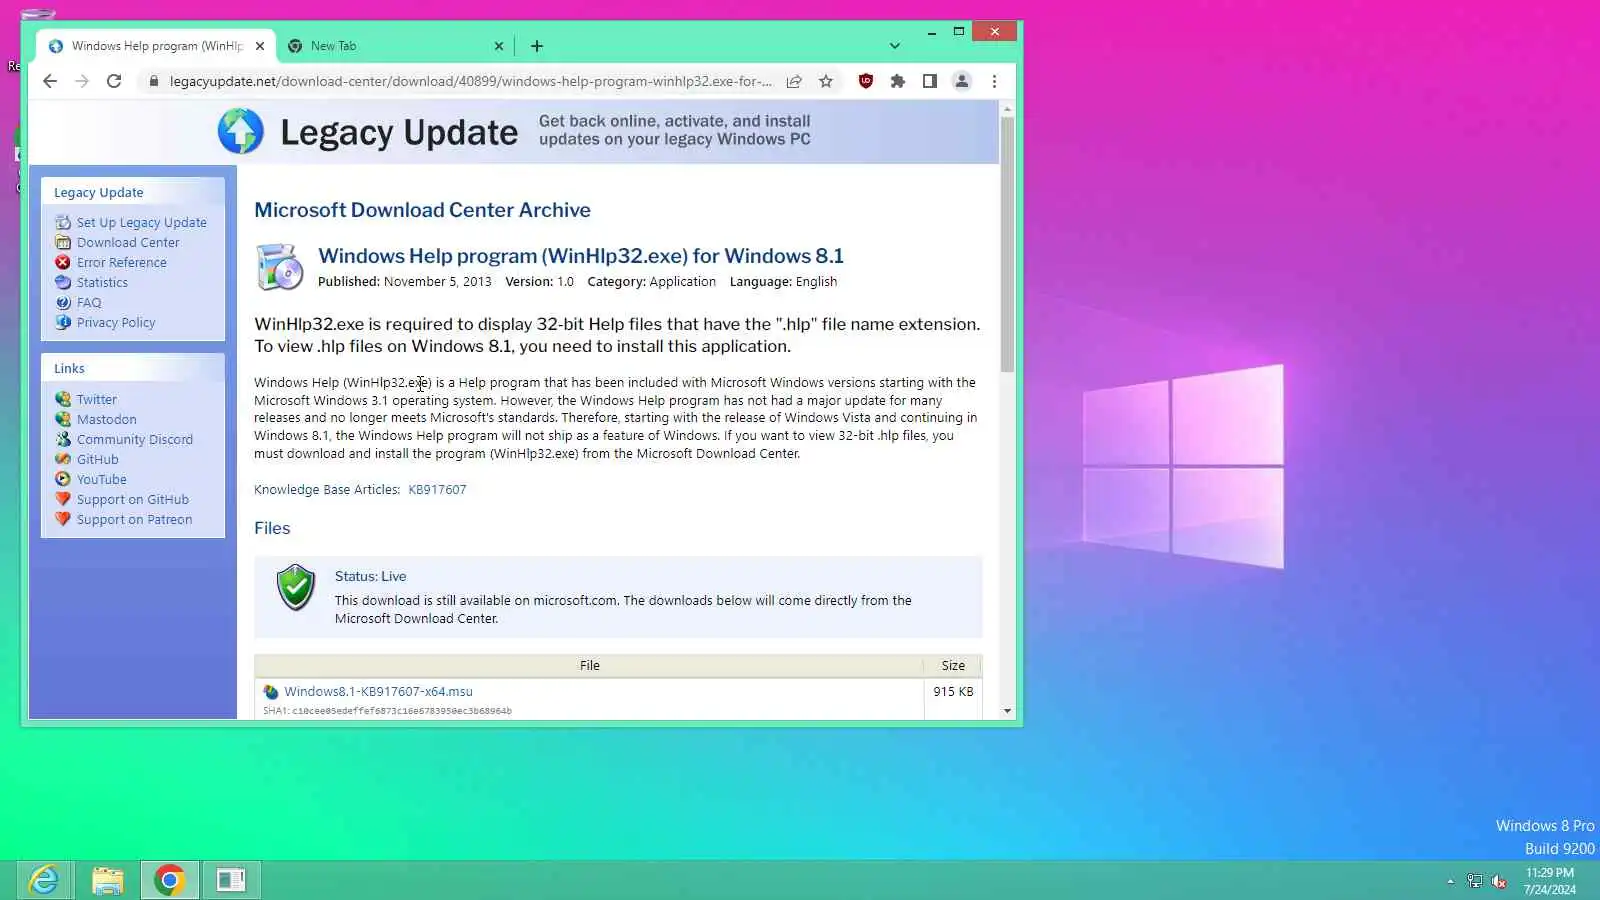
Task: Maximize the Chrome window
Action: pos(959,32)
